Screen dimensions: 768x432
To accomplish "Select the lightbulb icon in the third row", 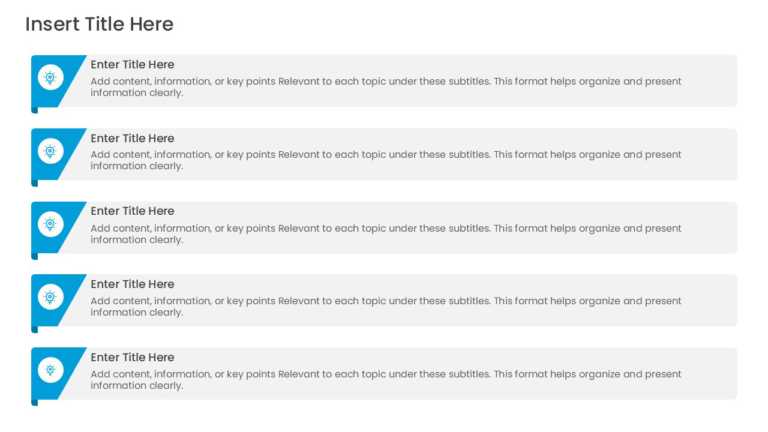I will (x=50, y=224).
